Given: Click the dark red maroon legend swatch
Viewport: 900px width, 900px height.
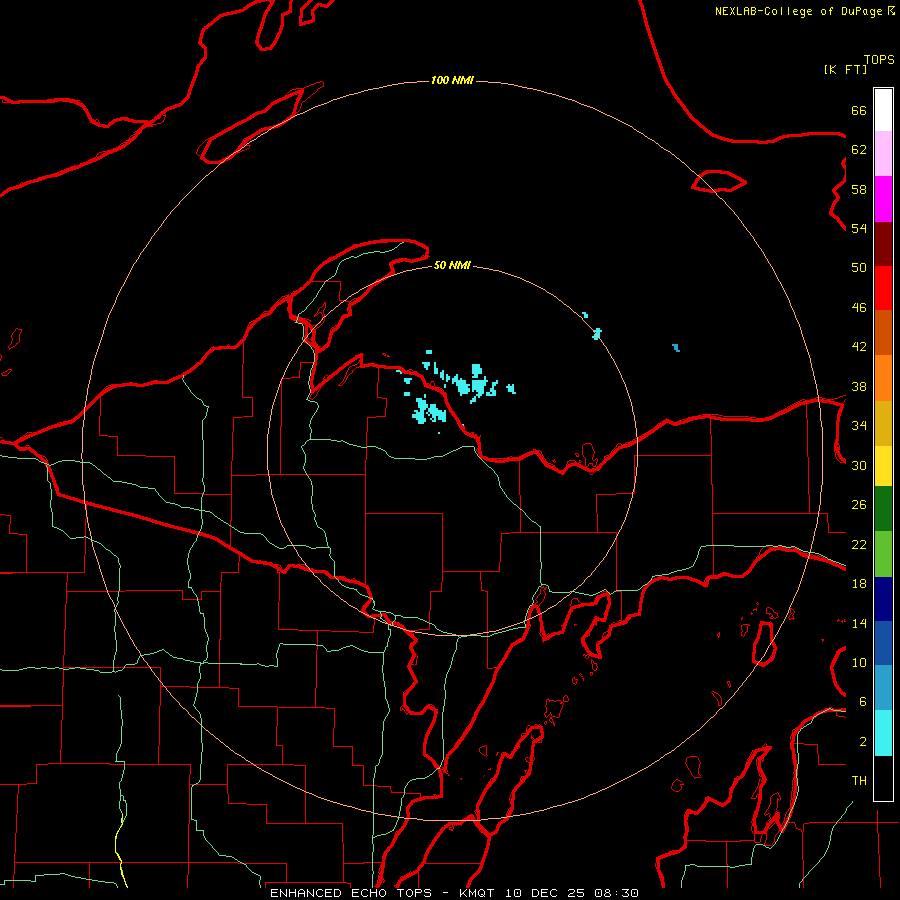Looking at the screenshot, I should 883,244.
